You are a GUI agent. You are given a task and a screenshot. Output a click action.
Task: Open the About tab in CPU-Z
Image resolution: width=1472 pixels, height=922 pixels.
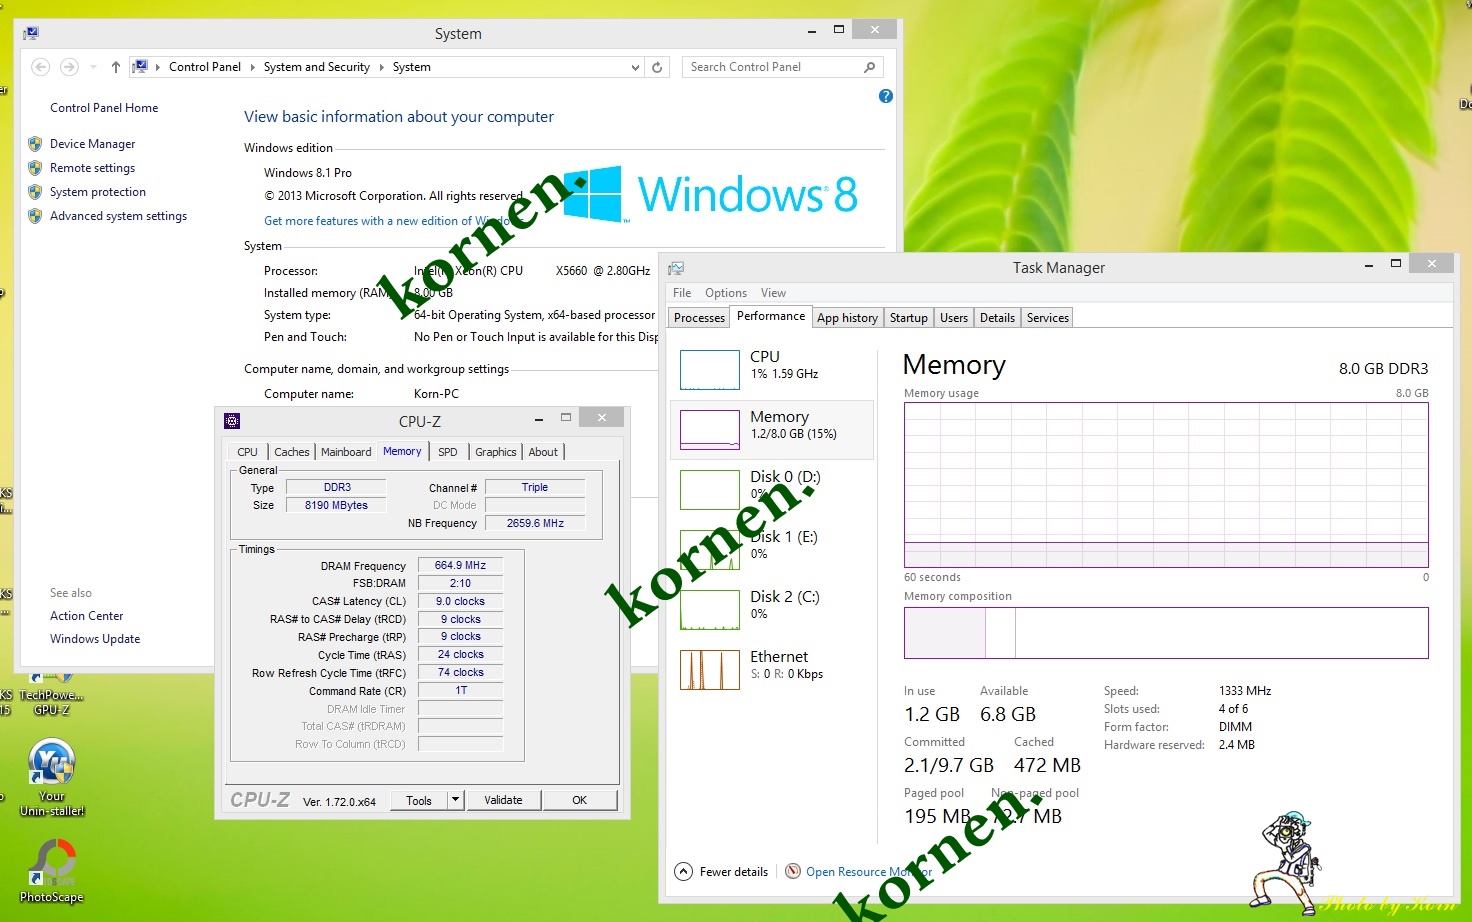[543, 452]
